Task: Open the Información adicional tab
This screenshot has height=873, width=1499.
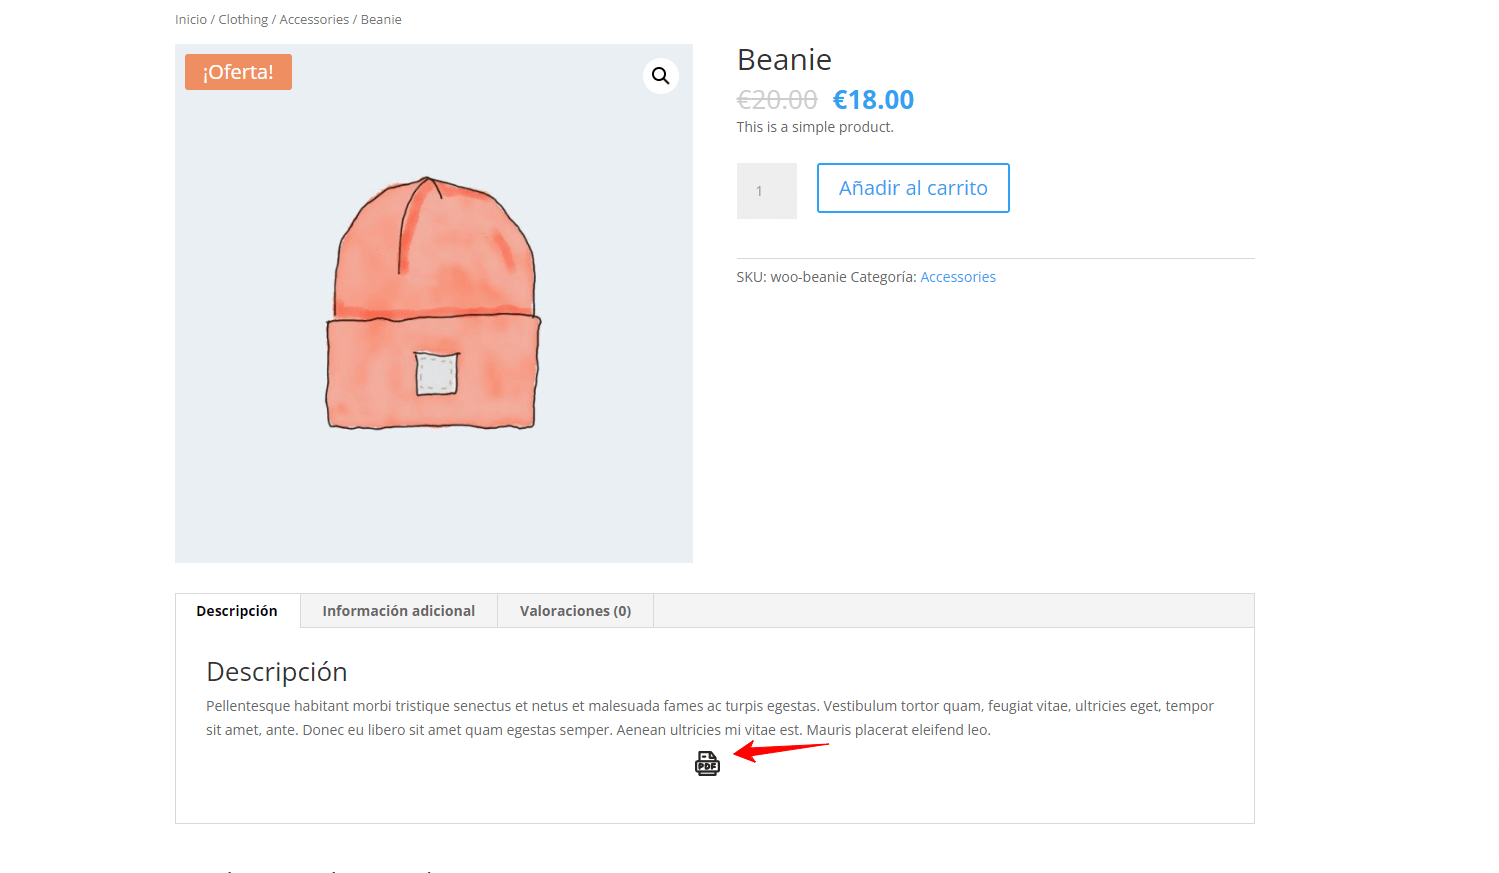Action: 399,611
